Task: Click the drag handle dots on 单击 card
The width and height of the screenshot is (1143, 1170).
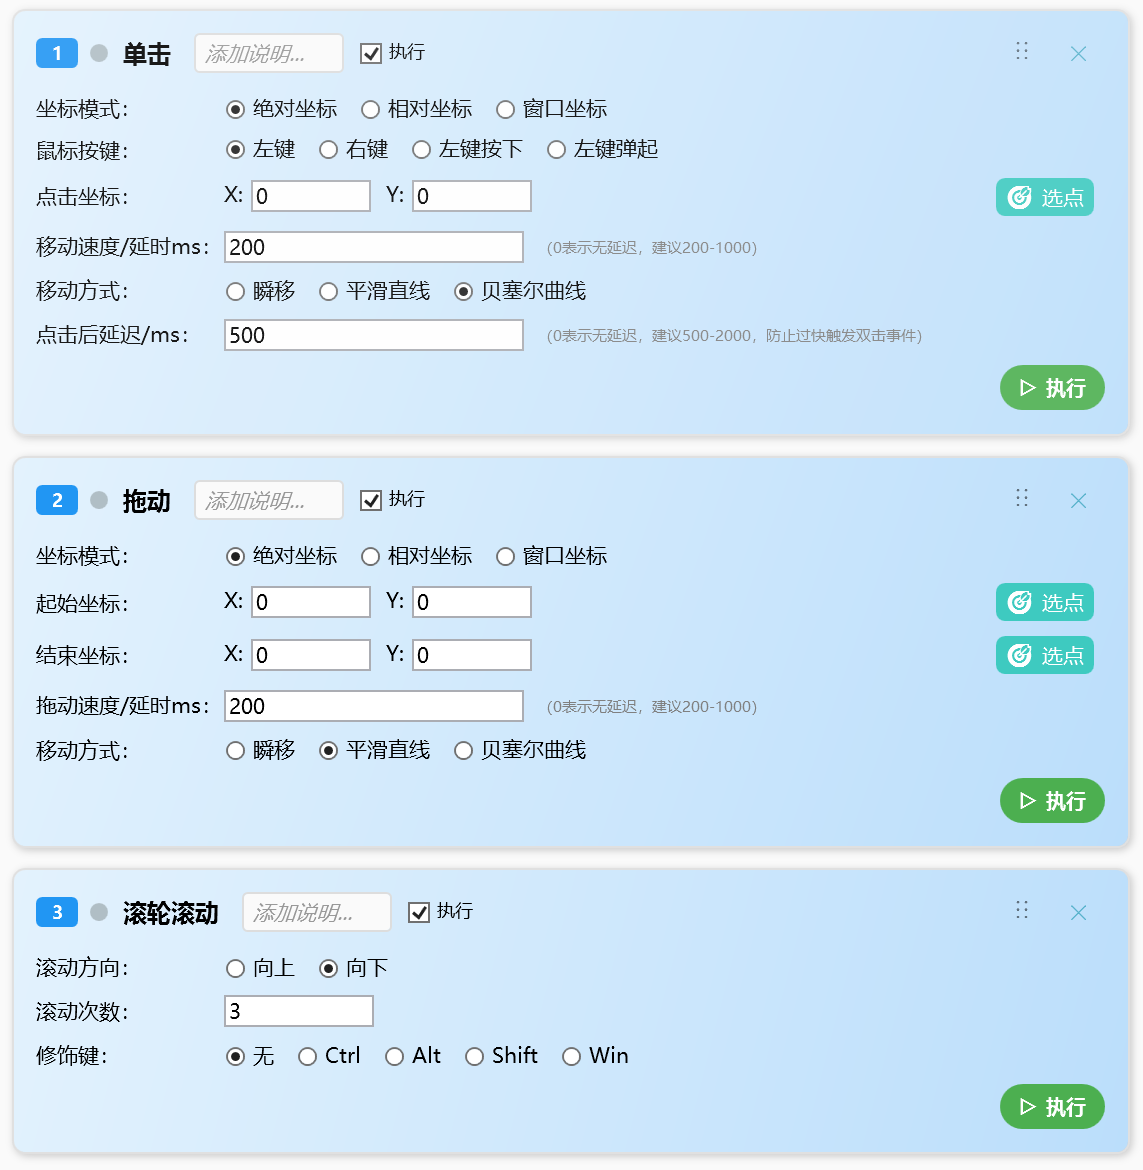Action: pyautogui.click(x=1022, y=51)
